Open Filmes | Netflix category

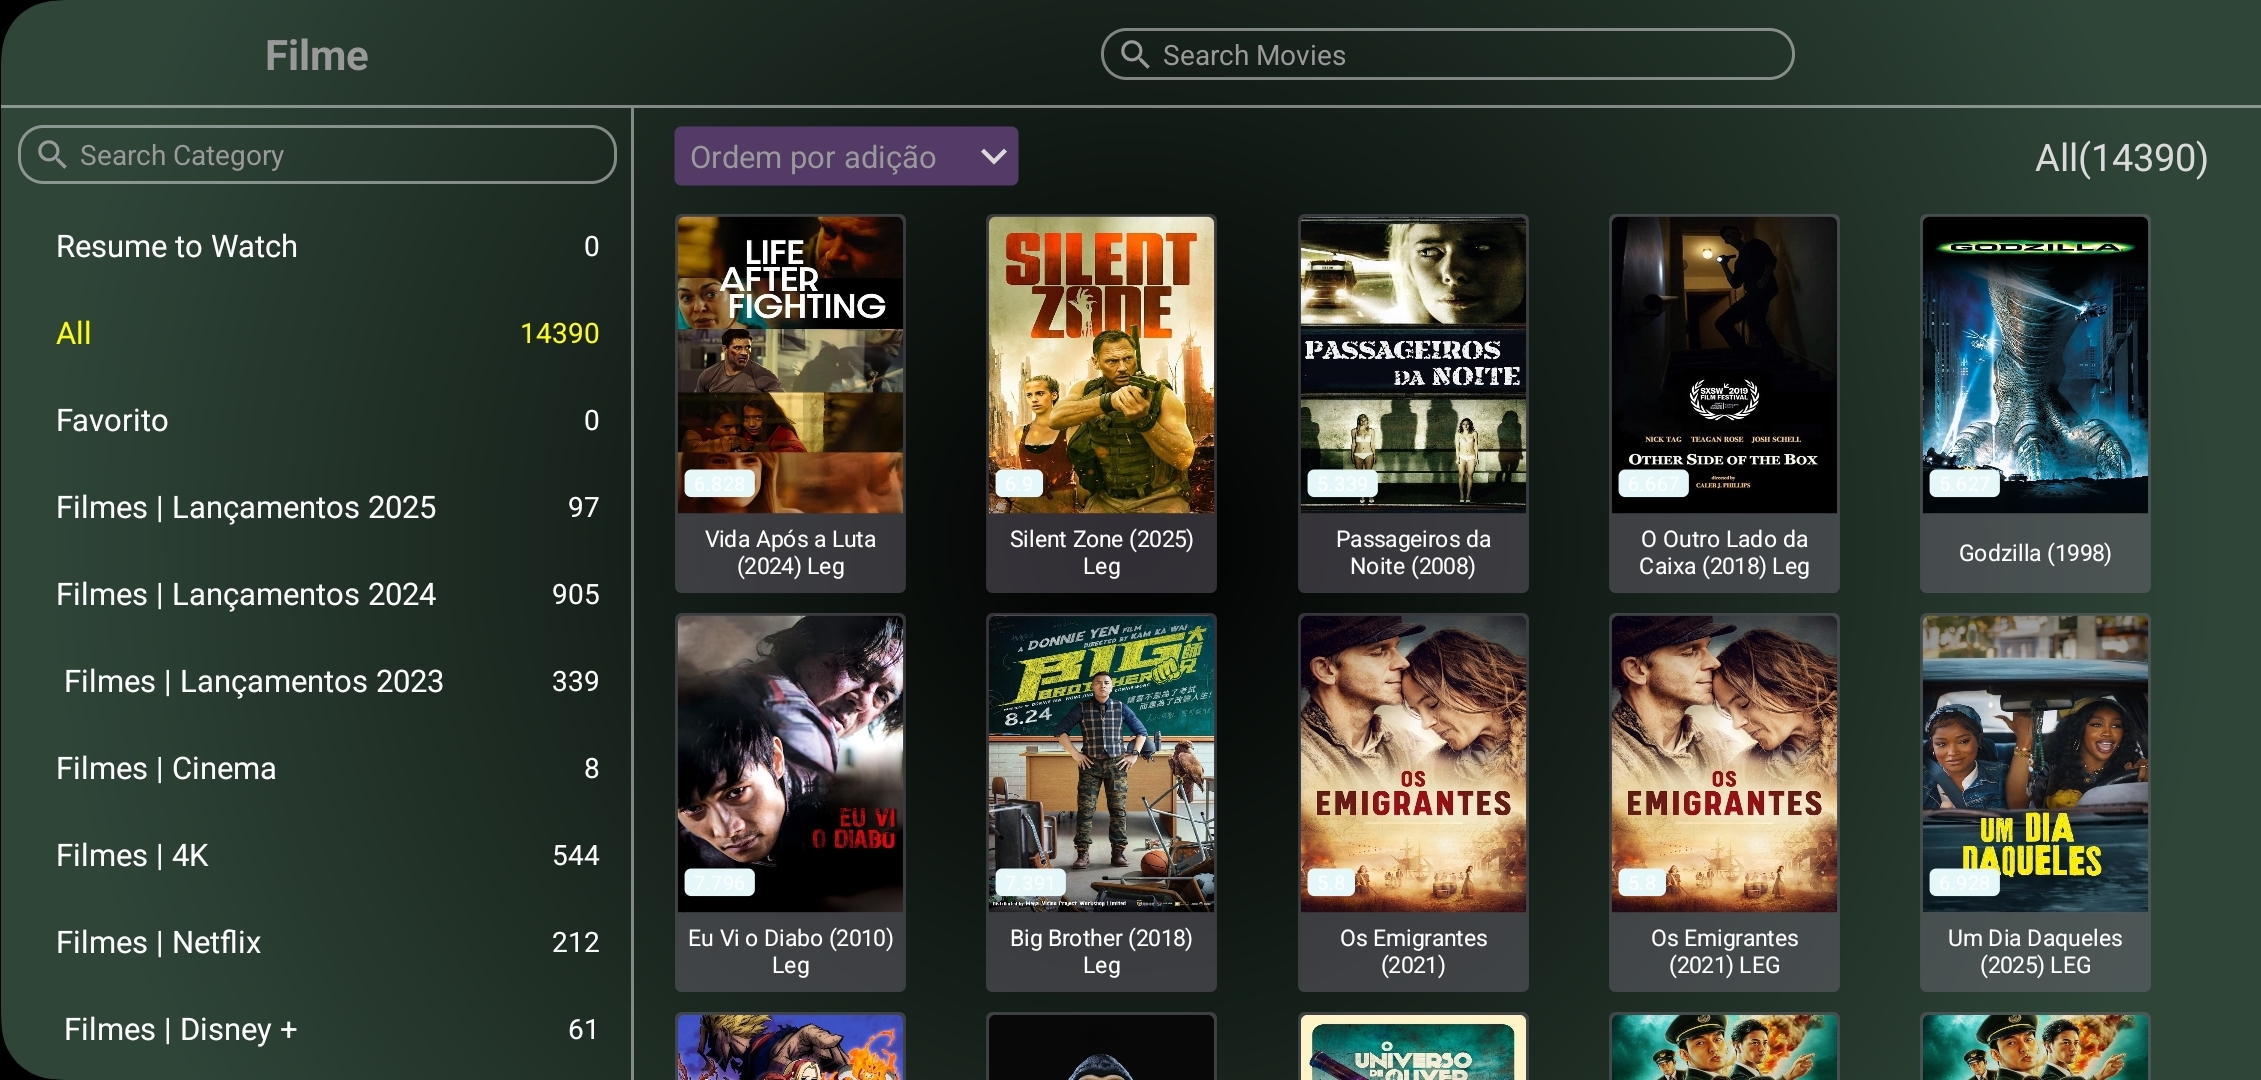(158, 943)
